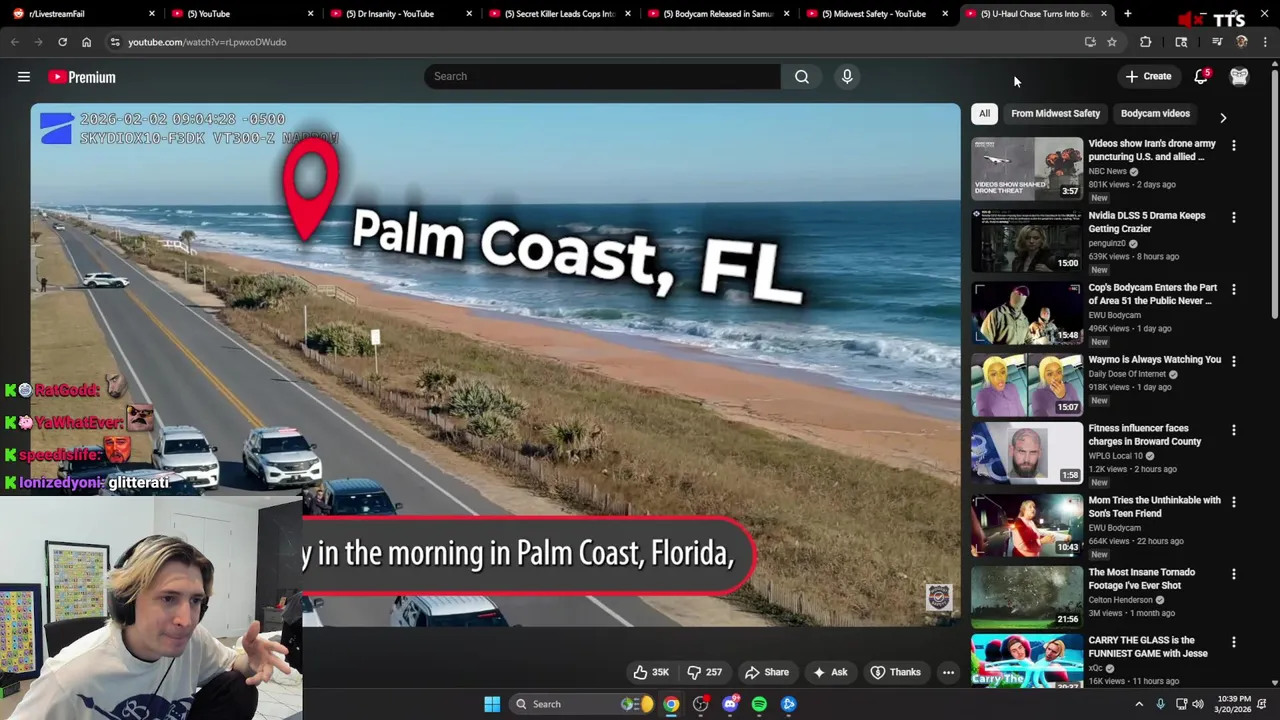
Task: Reload the current page
Action: (x=62, y=42)
